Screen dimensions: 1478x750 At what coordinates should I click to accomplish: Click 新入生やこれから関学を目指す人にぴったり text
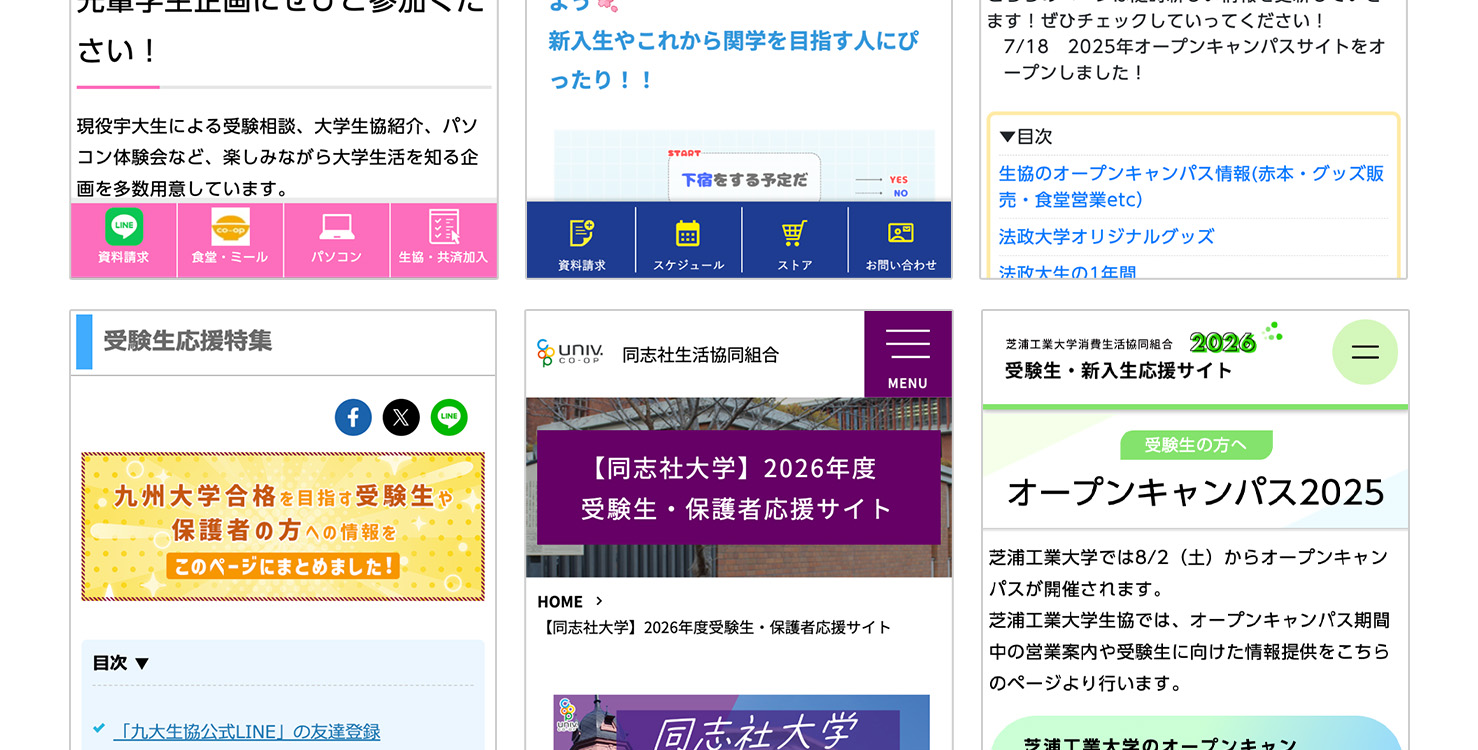(733, 60)
